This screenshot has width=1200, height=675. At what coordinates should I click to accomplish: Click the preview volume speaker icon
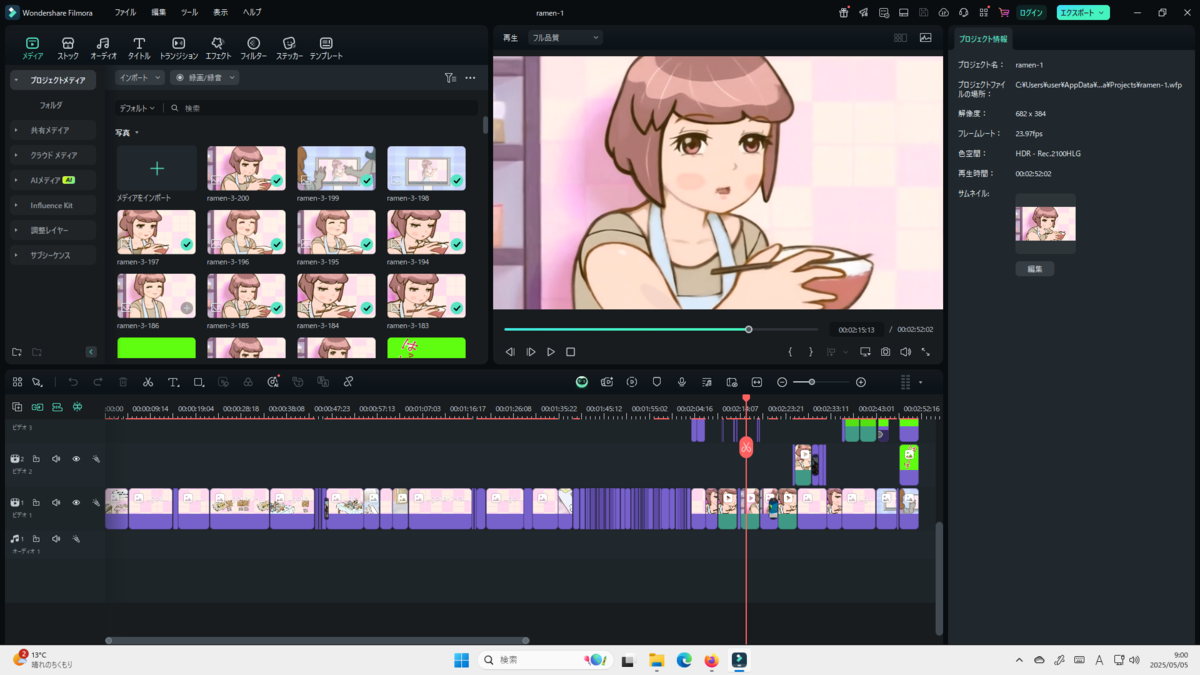click(x=905, y=352)
